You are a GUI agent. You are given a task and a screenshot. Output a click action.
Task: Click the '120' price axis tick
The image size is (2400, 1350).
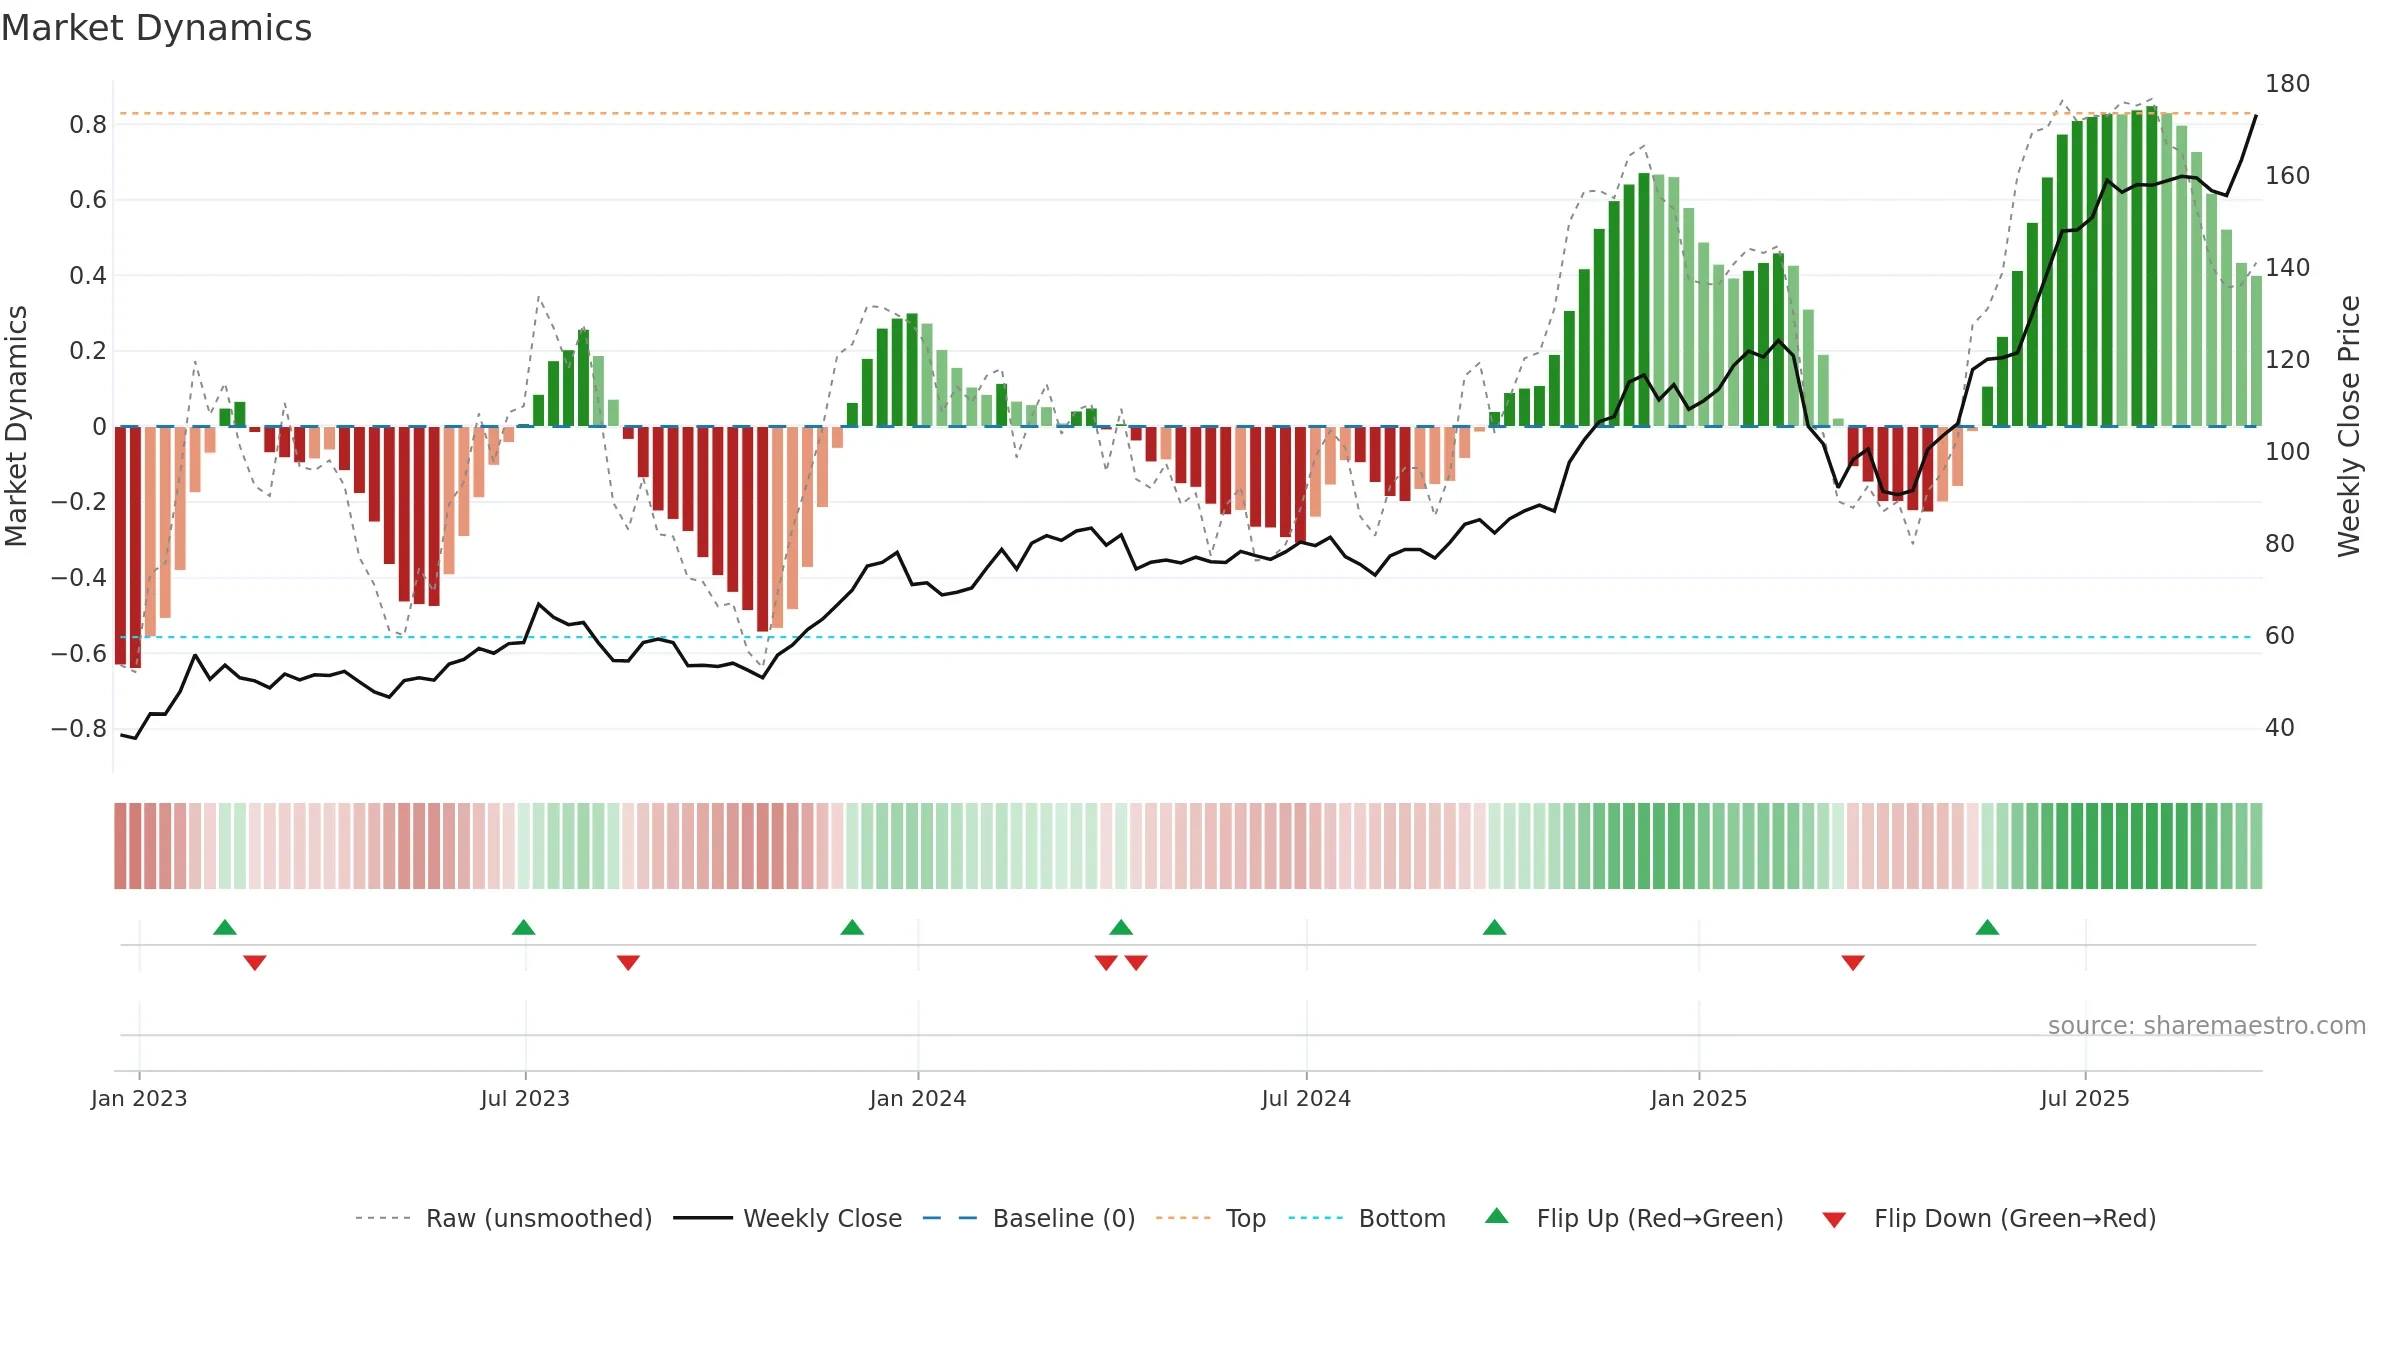2287,360
